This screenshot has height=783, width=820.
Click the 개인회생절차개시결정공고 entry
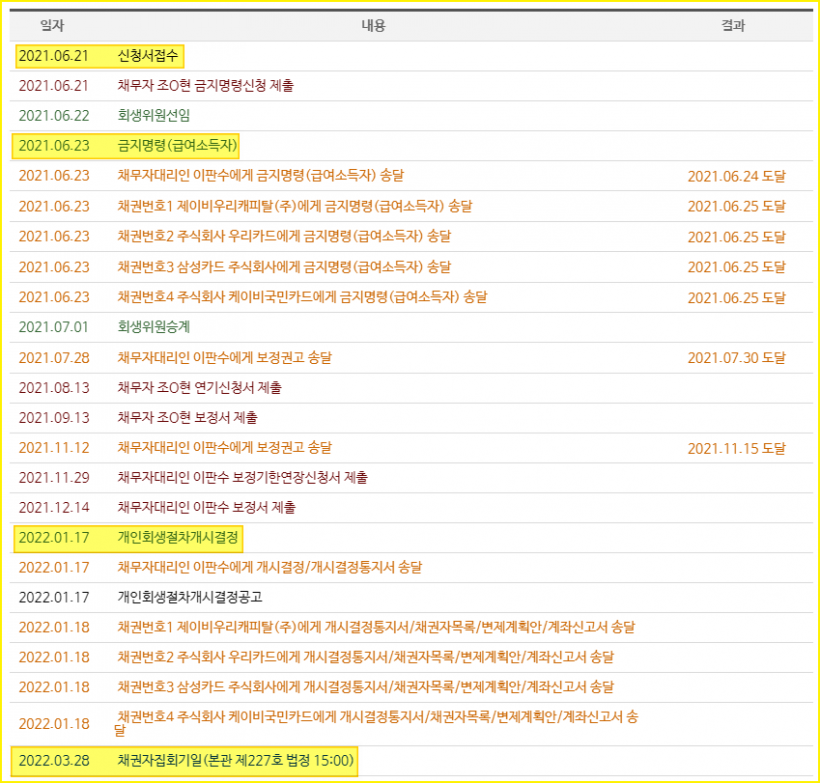click(x=190, y=597)
